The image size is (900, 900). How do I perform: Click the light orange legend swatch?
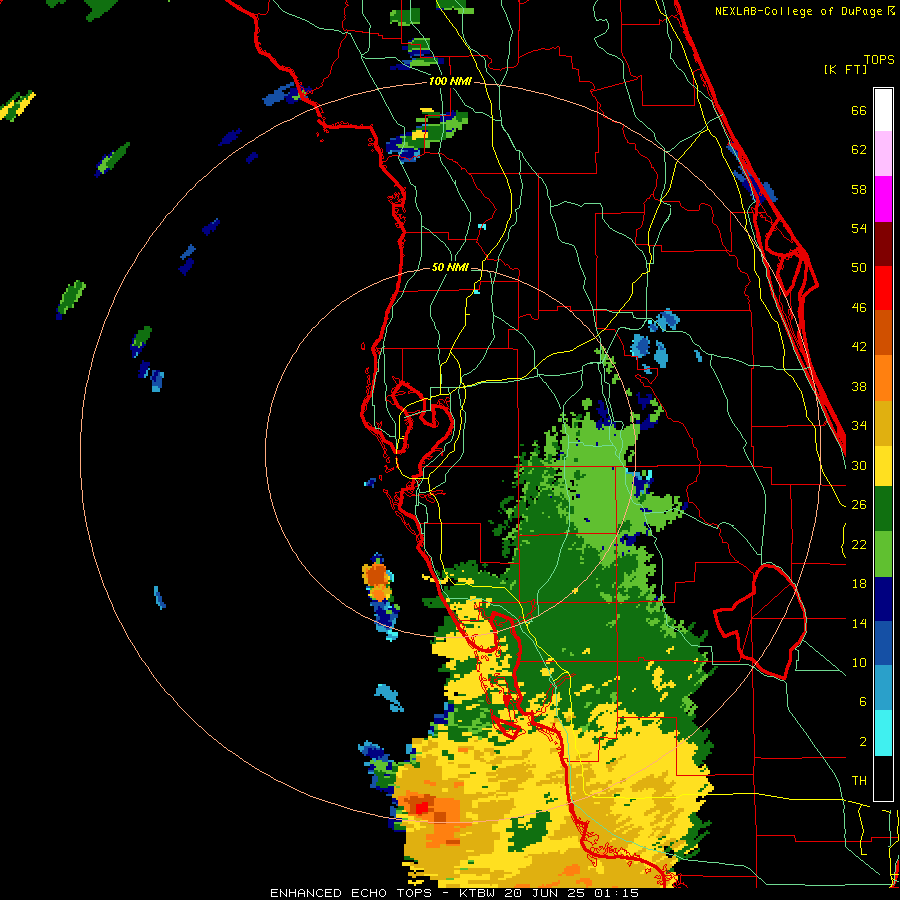(x=883, y=377)
